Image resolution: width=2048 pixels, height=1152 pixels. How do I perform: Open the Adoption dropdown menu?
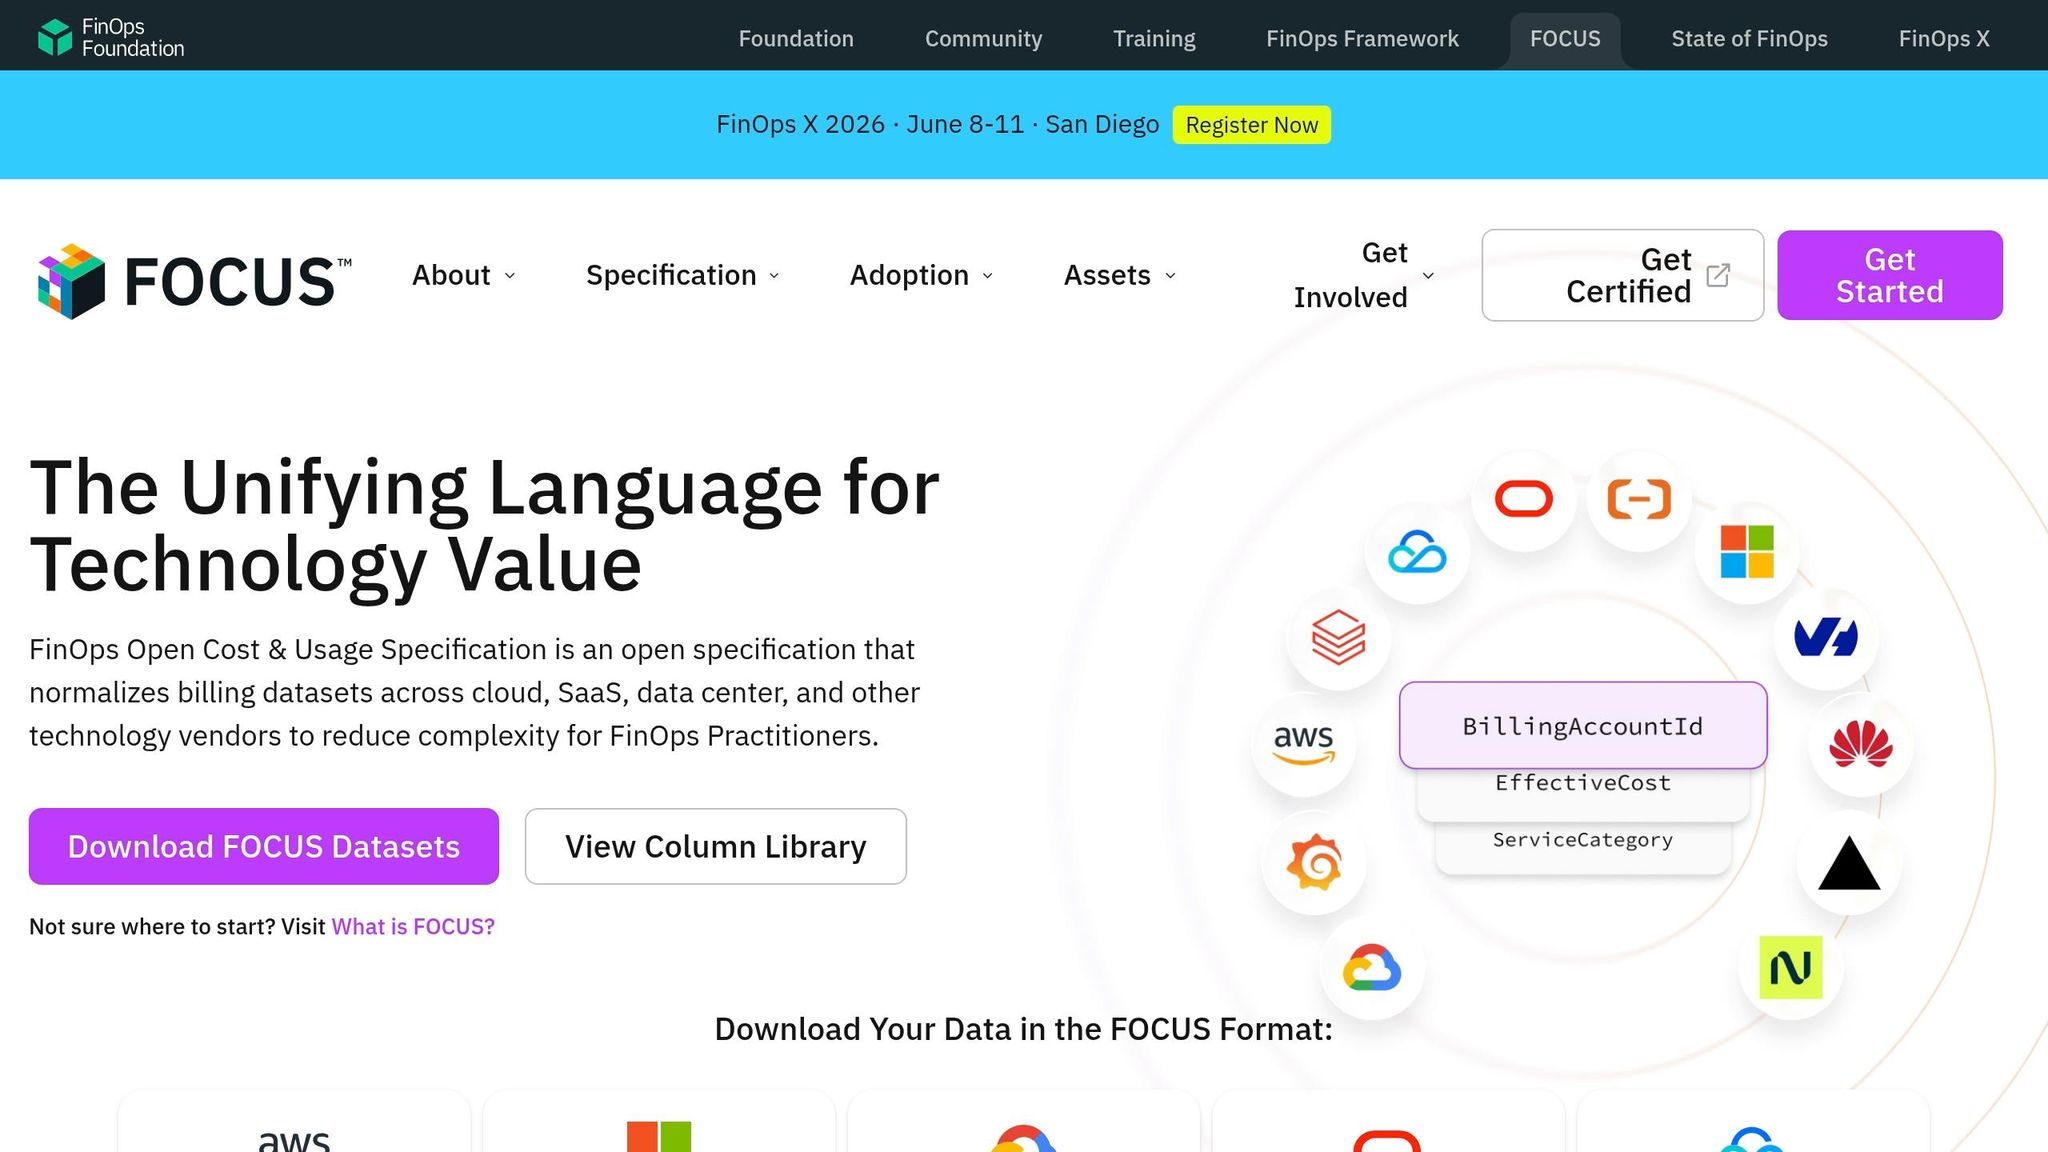921,275
